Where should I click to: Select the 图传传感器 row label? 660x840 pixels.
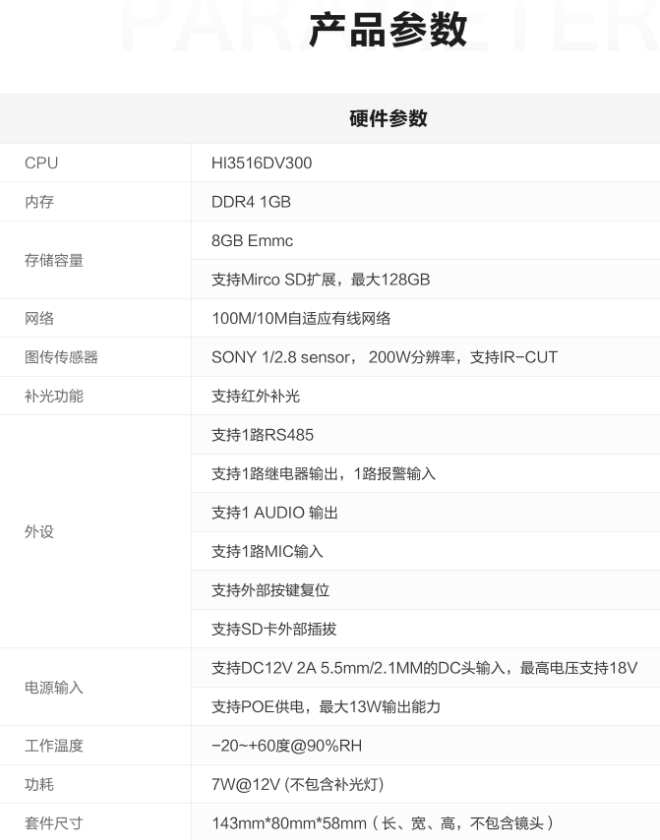[x=61, y=357]
